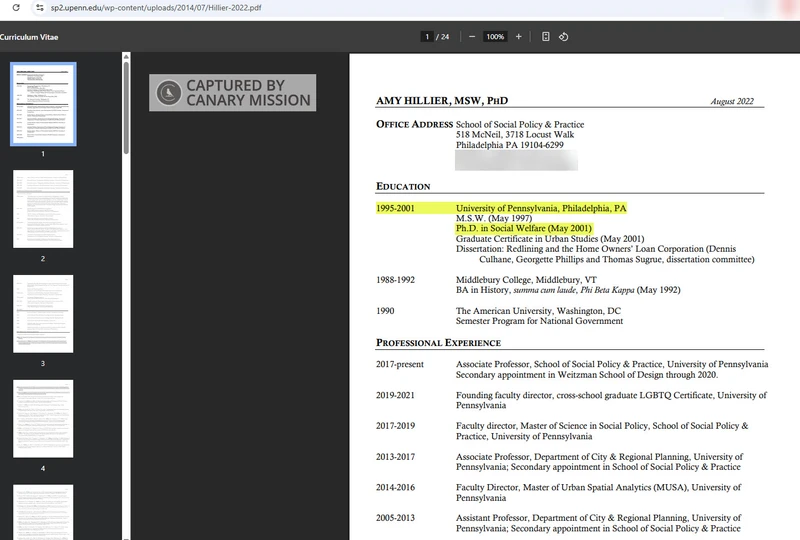Edit the current page number field
The image size is (800, 540).
tap(427, 37)
